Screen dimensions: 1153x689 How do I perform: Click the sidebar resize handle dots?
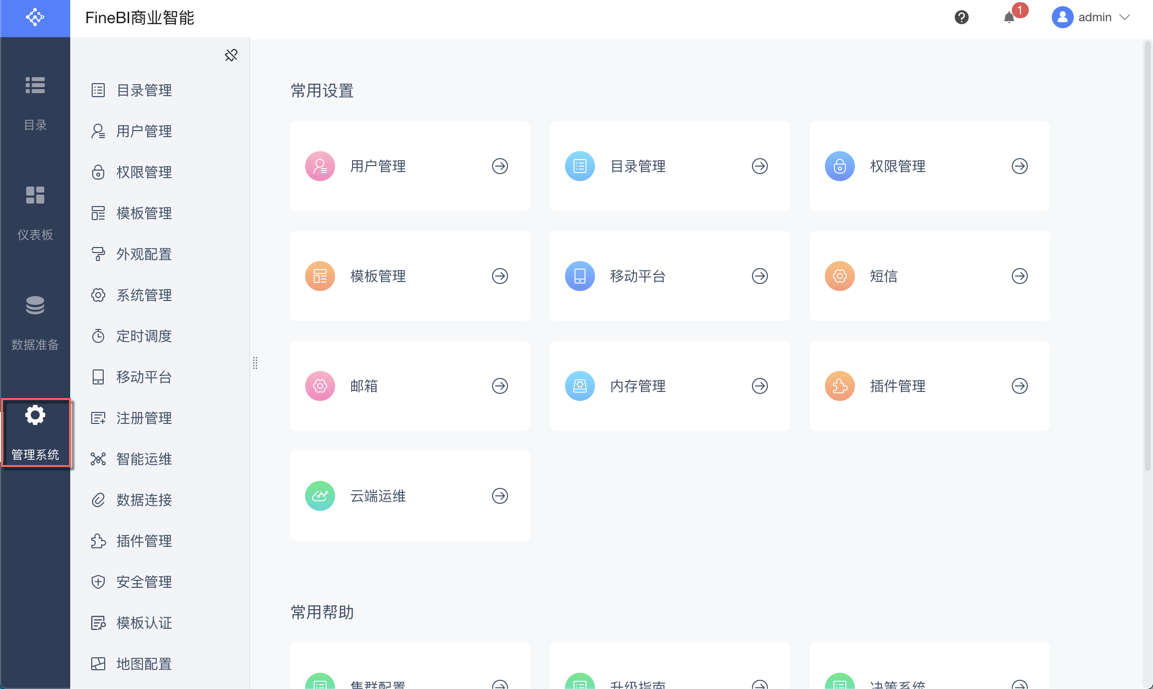tap(255, 363)
